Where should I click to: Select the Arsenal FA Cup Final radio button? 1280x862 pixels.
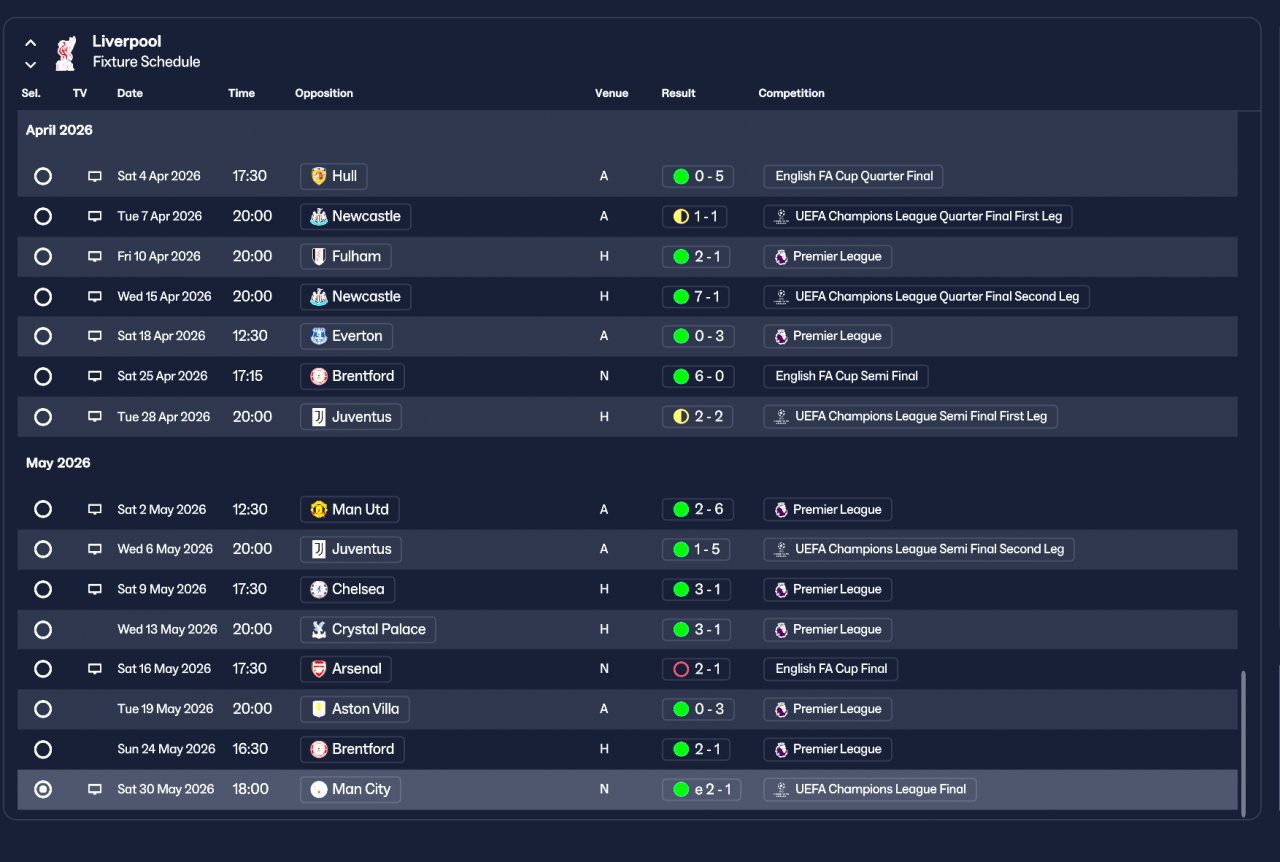[43, 669]
